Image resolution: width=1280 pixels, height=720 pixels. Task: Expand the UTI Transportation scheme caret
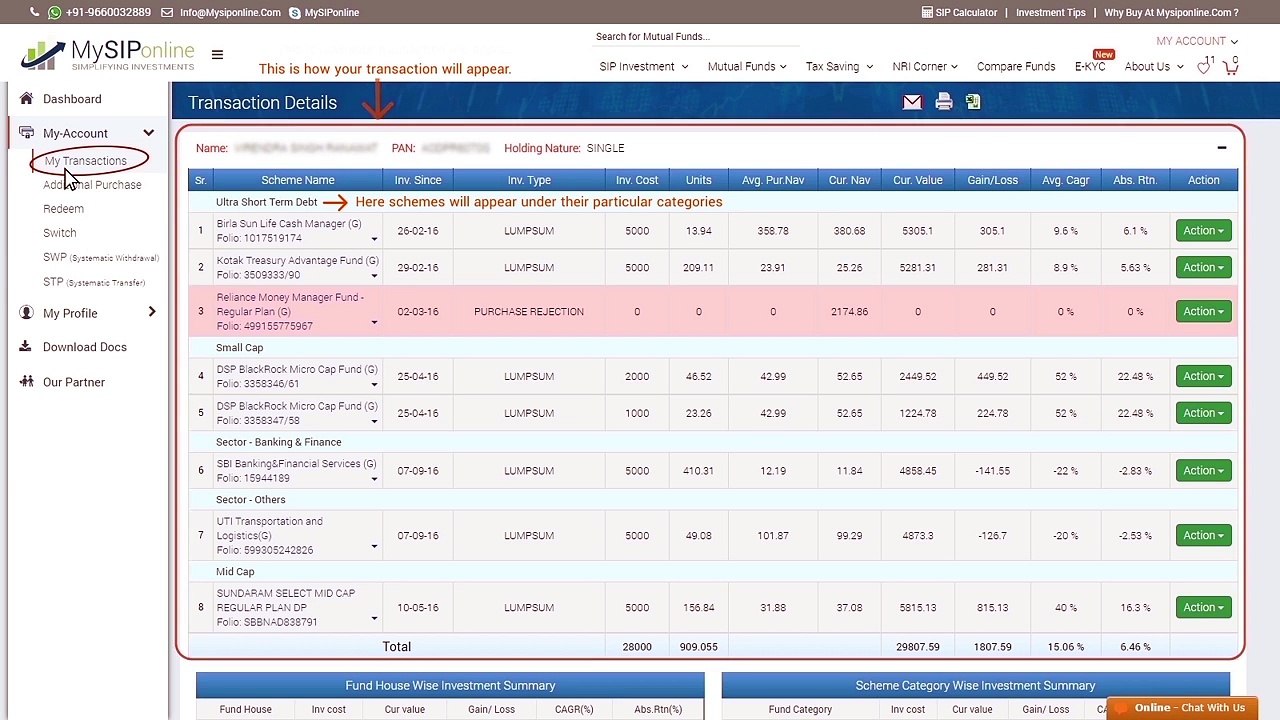pos(374,546)
